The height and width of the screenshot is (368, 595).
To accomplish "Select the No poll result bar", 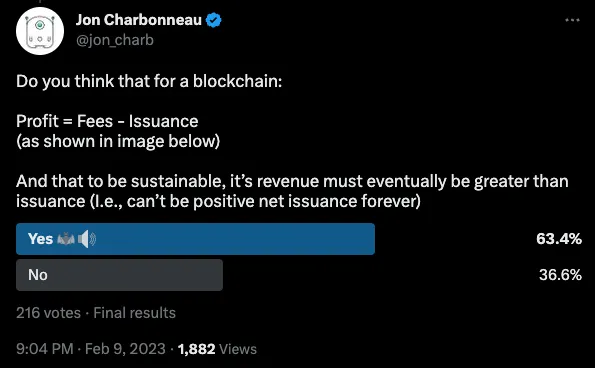I will point(119,275).
